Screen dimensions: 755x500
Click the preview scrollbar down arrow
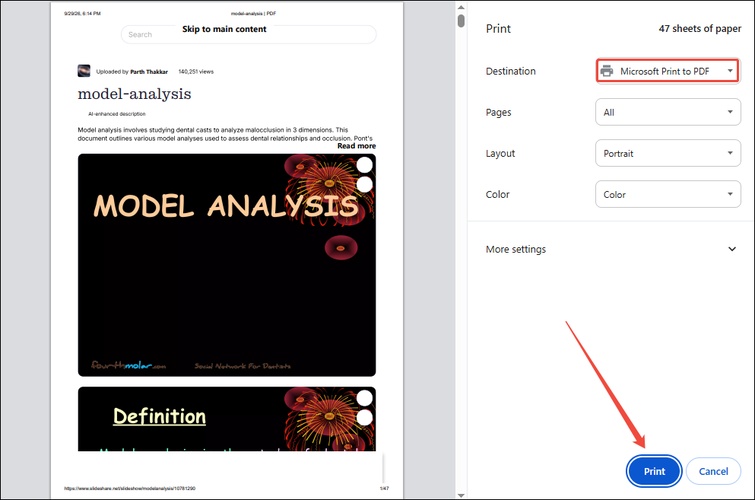(461, 495)
